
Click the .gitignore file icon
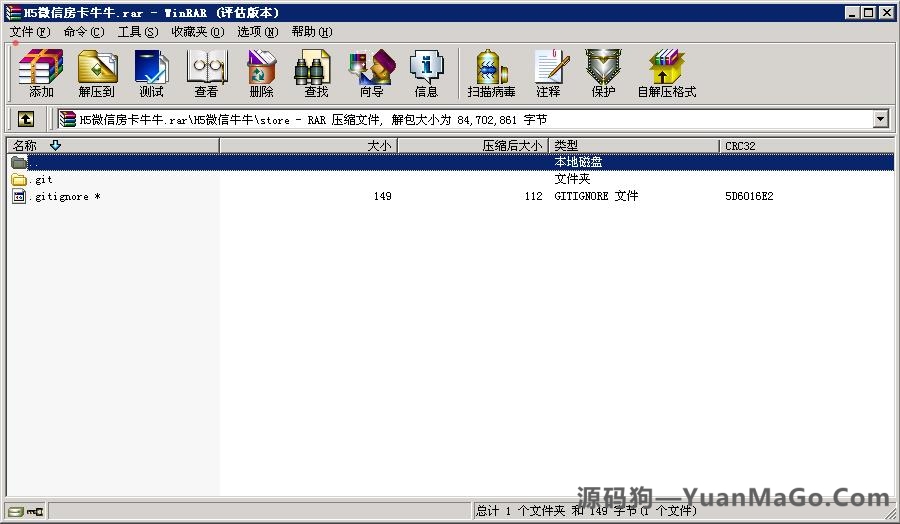point(19,196)
